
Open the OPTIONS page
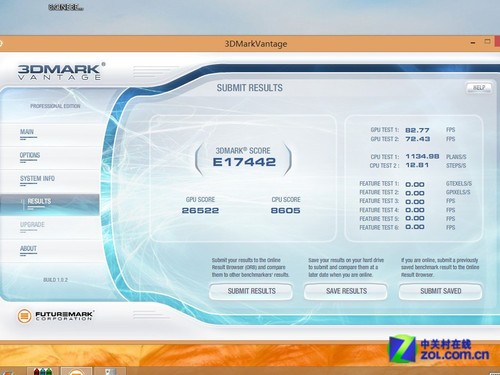pyautogui.click(x=30, y=156)
